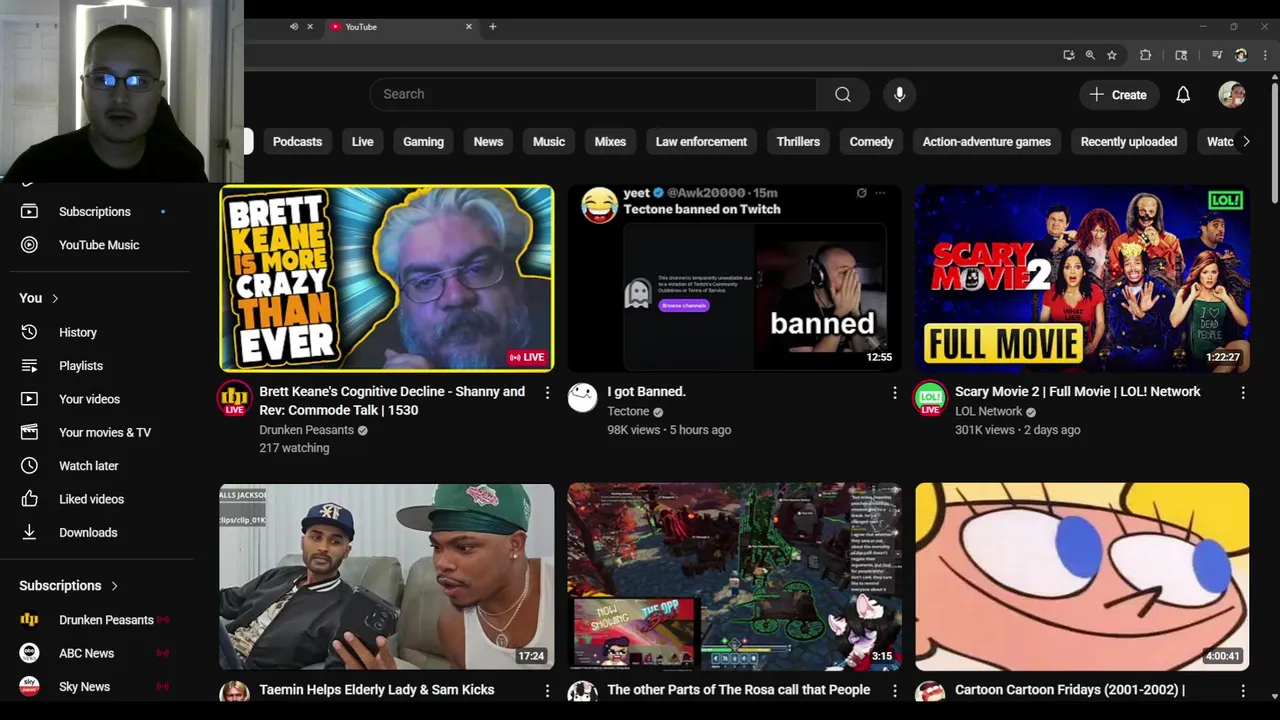The width and height of the screenshot is (1280, 720).
Task: Click the YouTube Music sidebar icon
Action: point(29,244)
